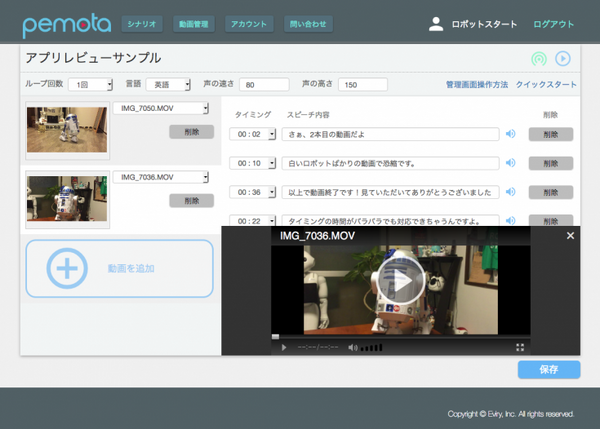
Task: Close the IMG_7036.MOV video popup
Action: [x=570, y=236]
